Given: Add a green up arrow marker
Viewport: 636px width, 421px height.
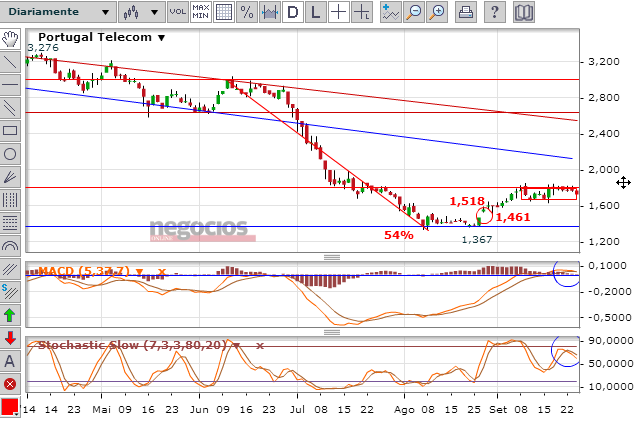Looking at the screenshot, I should click(10, 315).
